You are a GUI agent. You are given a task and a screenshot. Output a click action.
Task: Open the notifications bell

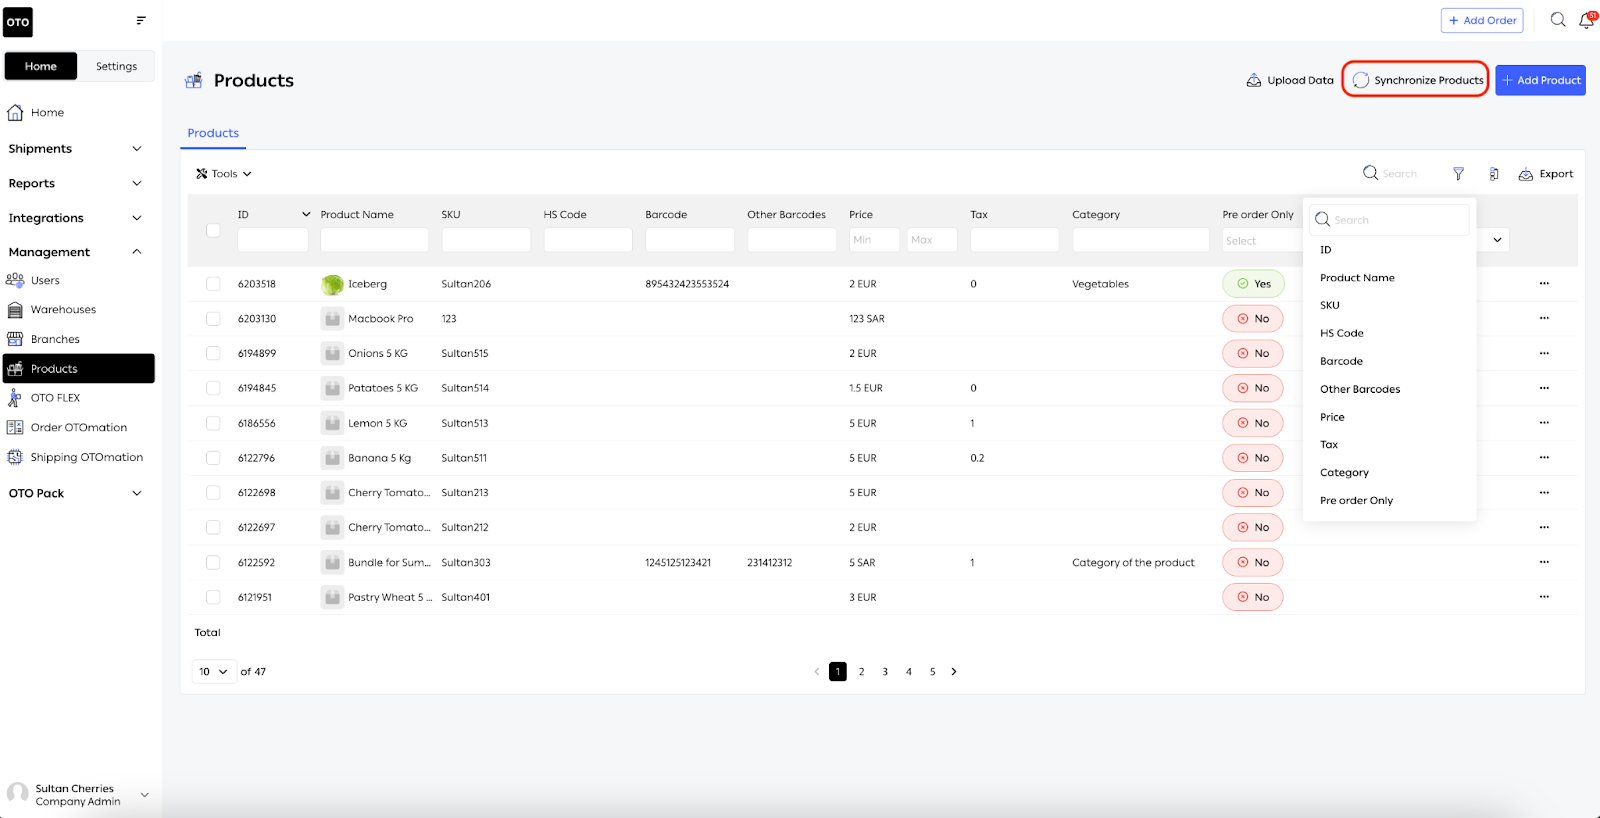(1587, 20)
